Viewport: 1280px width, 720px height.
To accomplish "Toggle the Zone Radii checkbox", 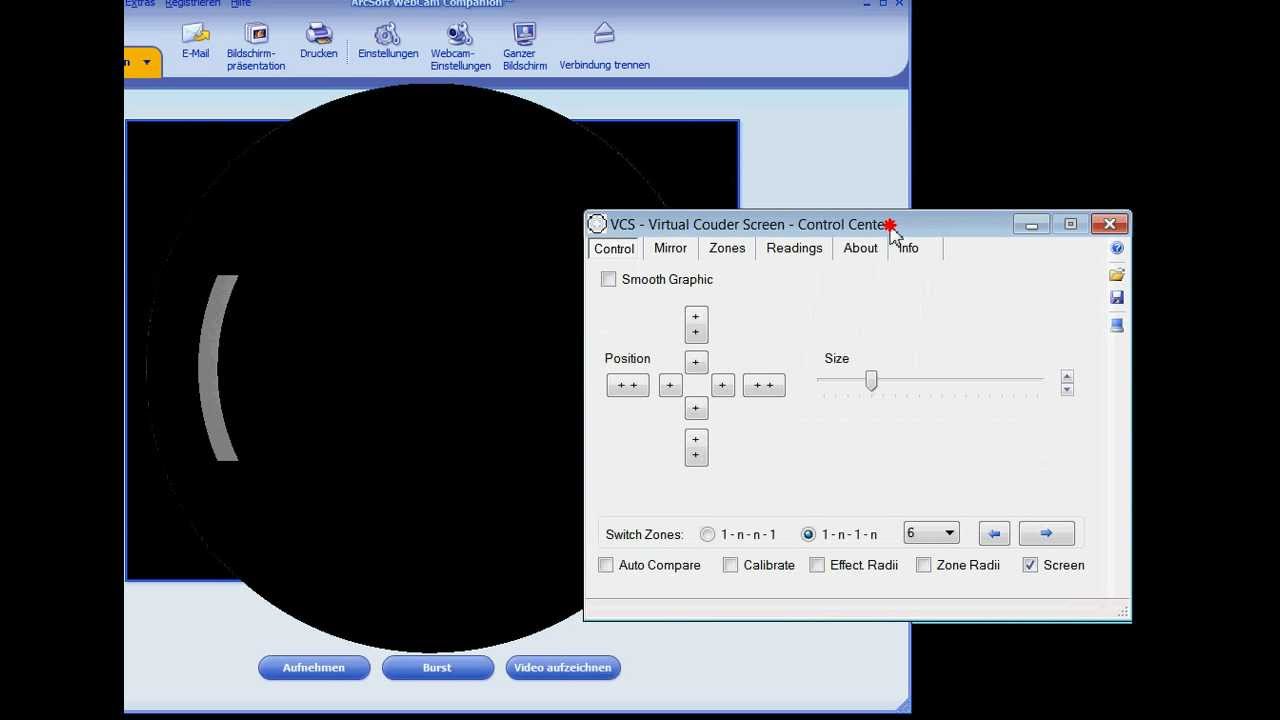I will point(924,565).
